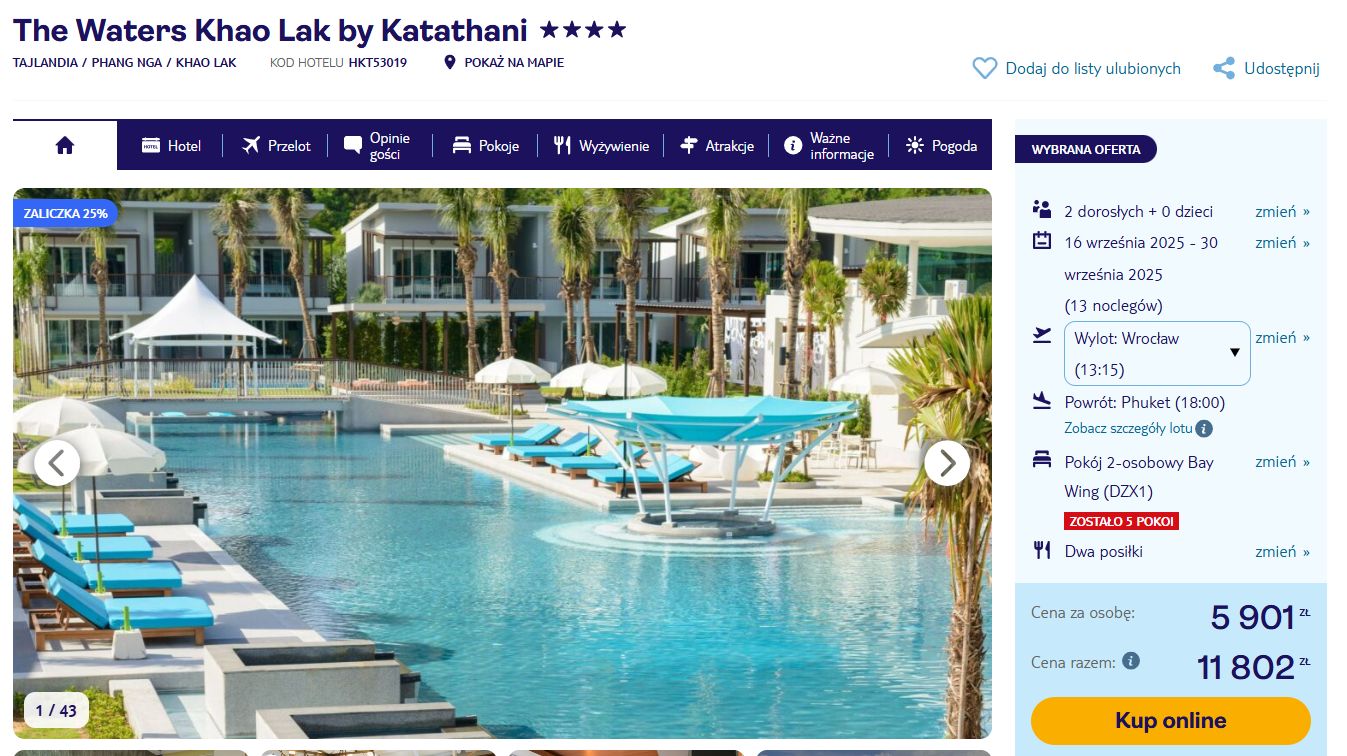Image resolution: width=1347 pixels, height=756 pixels.
Task: Click the share icon next to Udostępnij
Action: (x=1224, y=68)
